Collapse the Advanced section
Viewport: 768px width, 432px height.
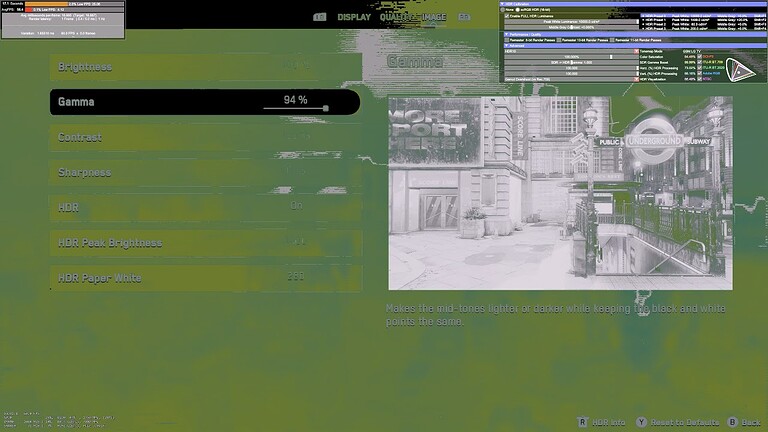coord(503,45)
